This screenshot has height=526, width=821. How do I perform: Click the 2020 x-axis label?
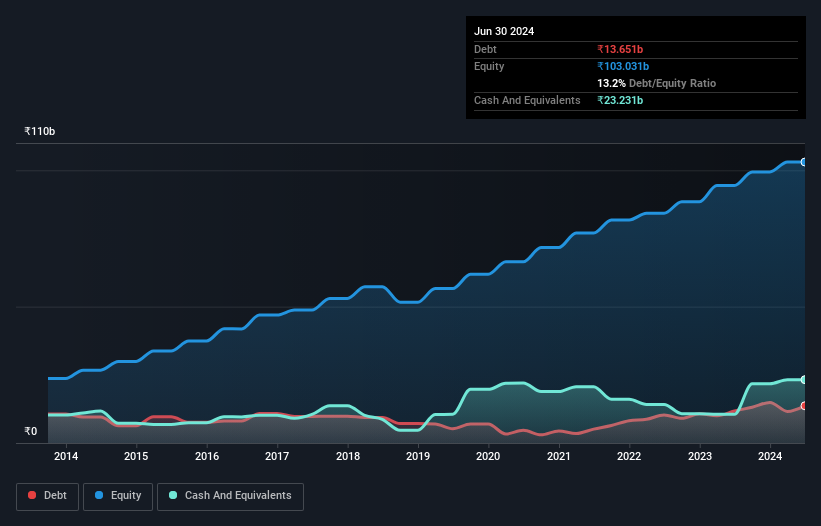tap(488, 456)
